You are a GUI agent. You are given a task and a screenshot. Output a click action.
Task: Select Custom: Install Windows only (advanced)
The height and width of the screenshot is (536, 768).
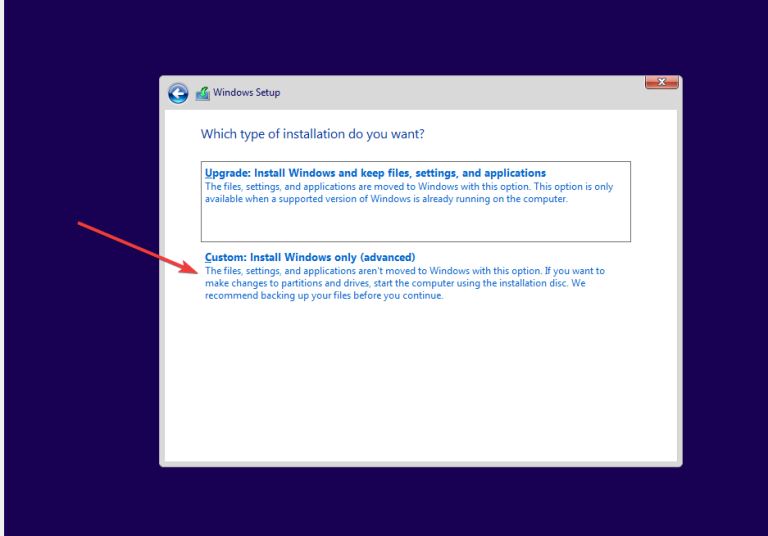[310, 257]
